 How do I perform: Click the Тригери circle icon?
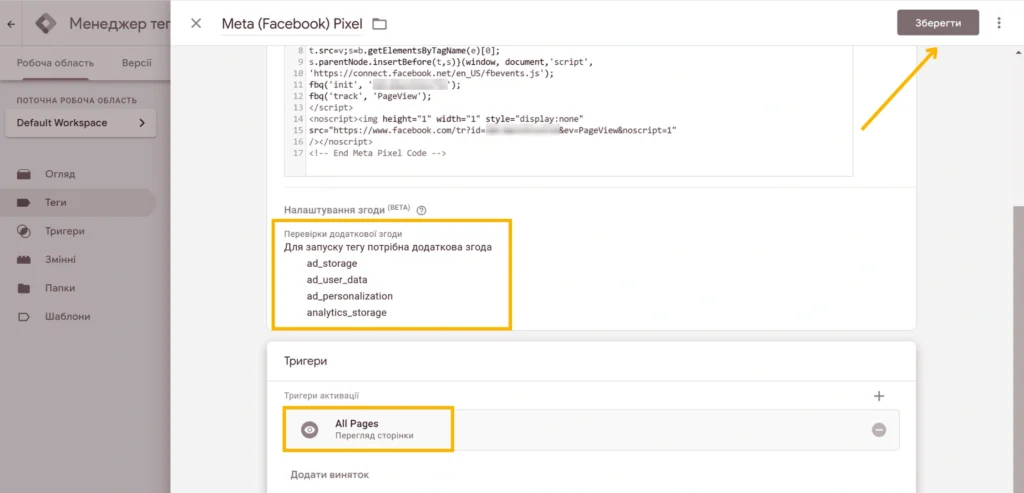pos(24,231)
